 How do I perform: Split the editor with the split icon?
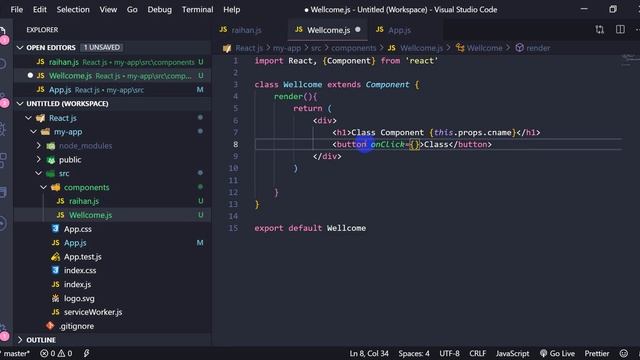[x=620, y=29]
